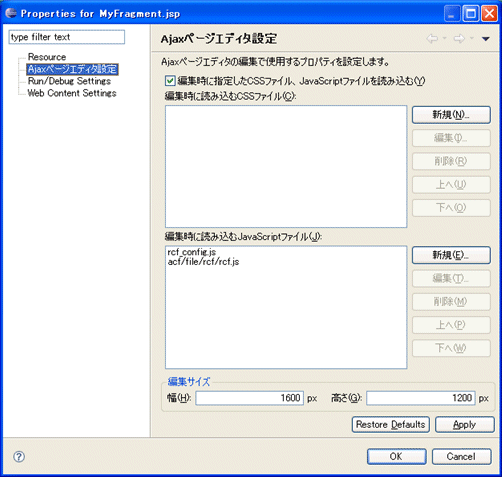Screen dimensions: 502x477
Task: Close the Properties dialog window
Action: pyautogui.click(x=489, y=14)
